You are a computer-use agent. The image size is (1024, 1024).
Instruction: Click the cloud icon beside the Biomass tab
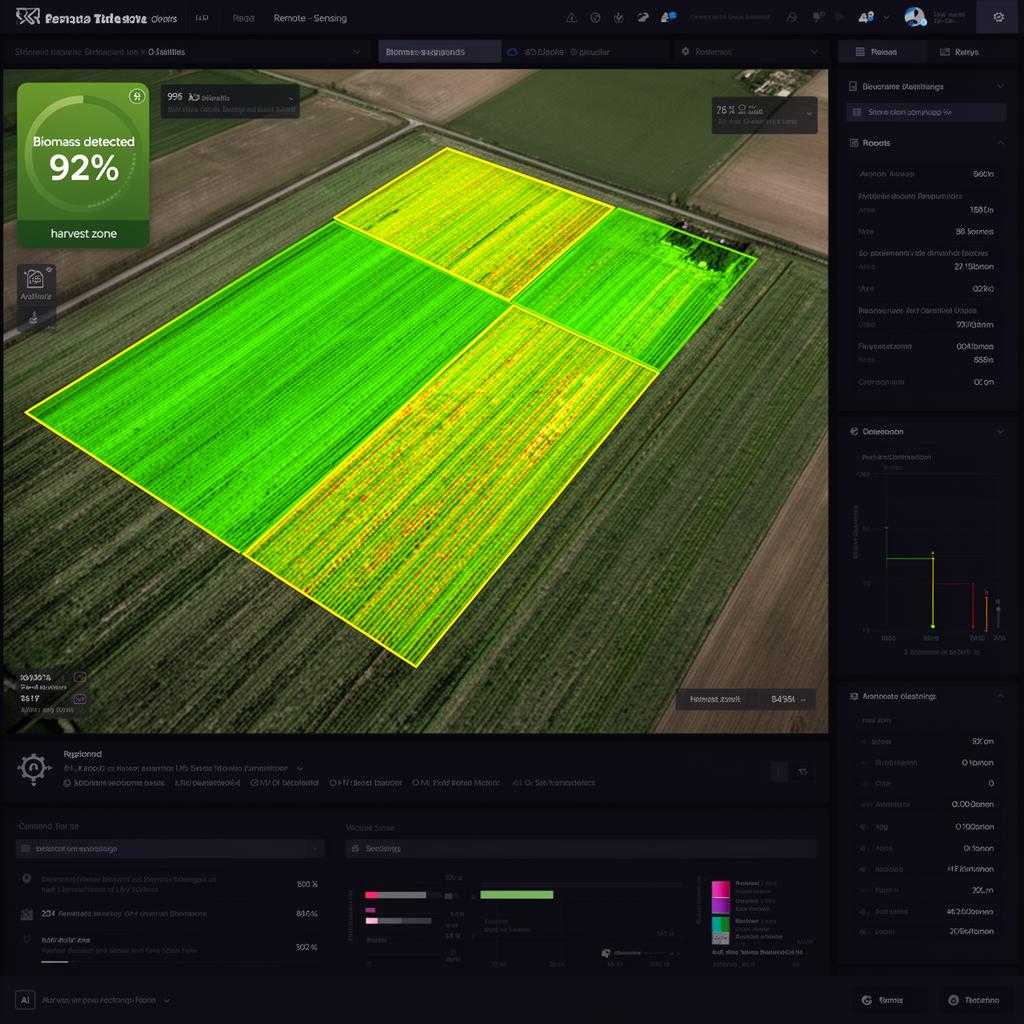pos(513,52)
